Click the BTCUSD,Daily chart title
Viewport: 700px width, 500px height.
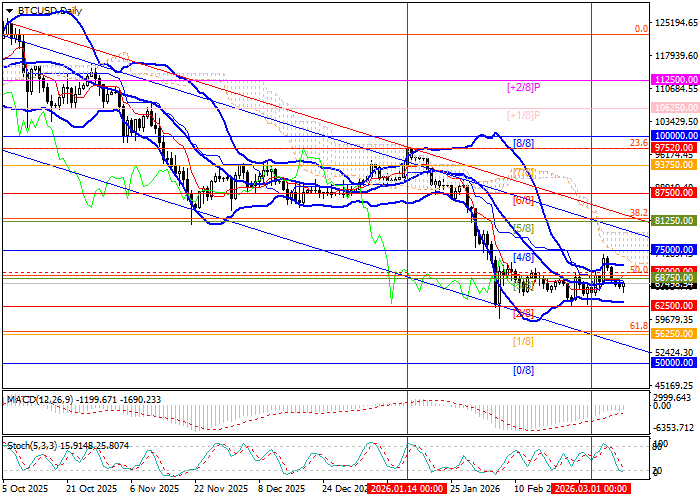point(50,11)
